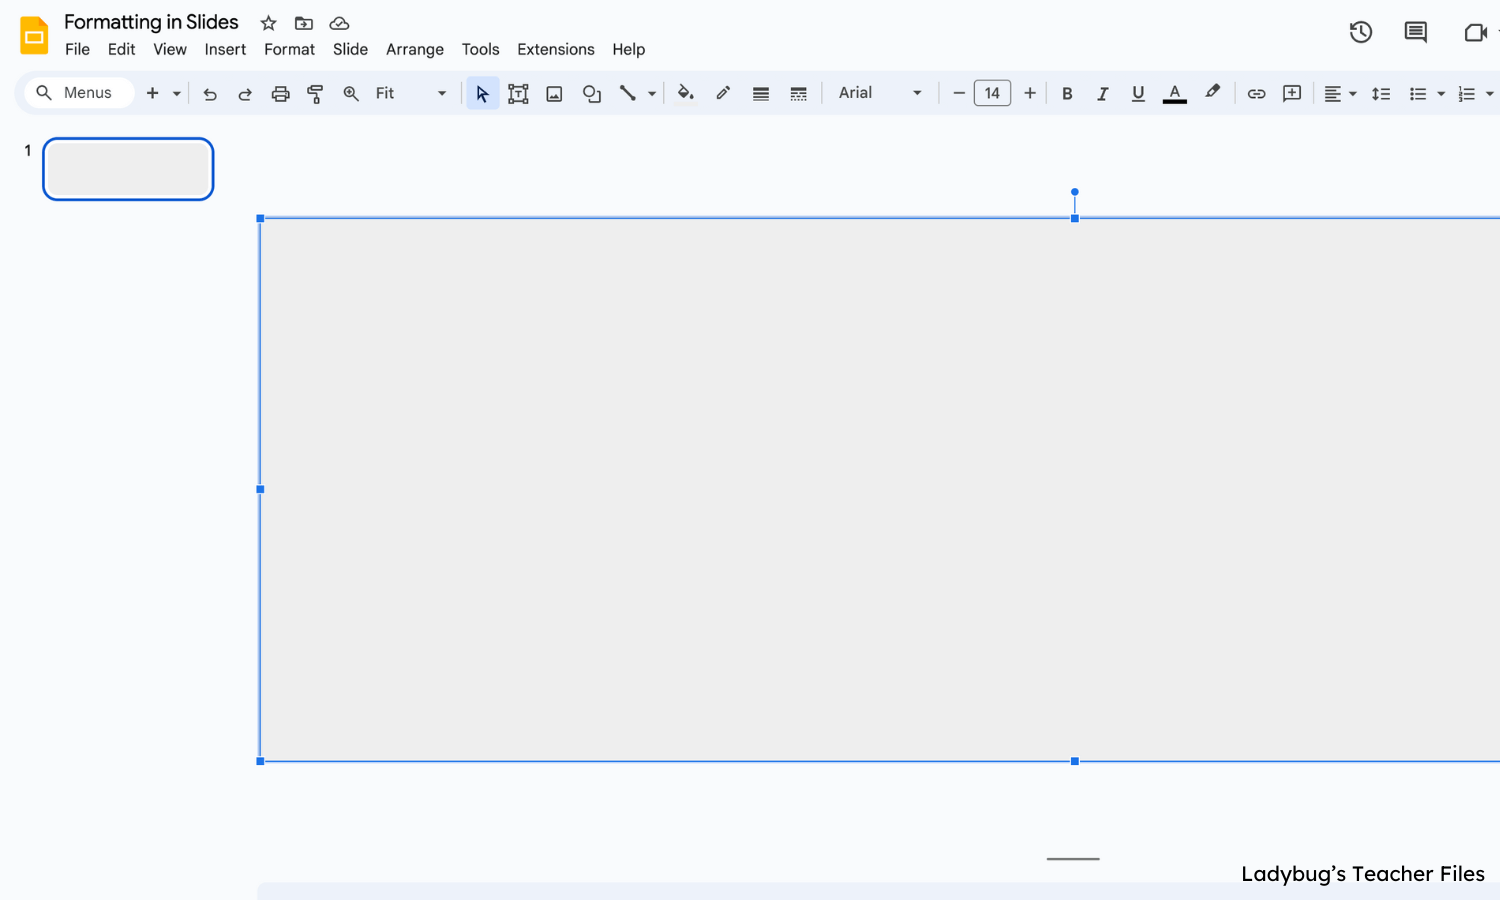Select the Border color pencil tool

pos(723,92)
